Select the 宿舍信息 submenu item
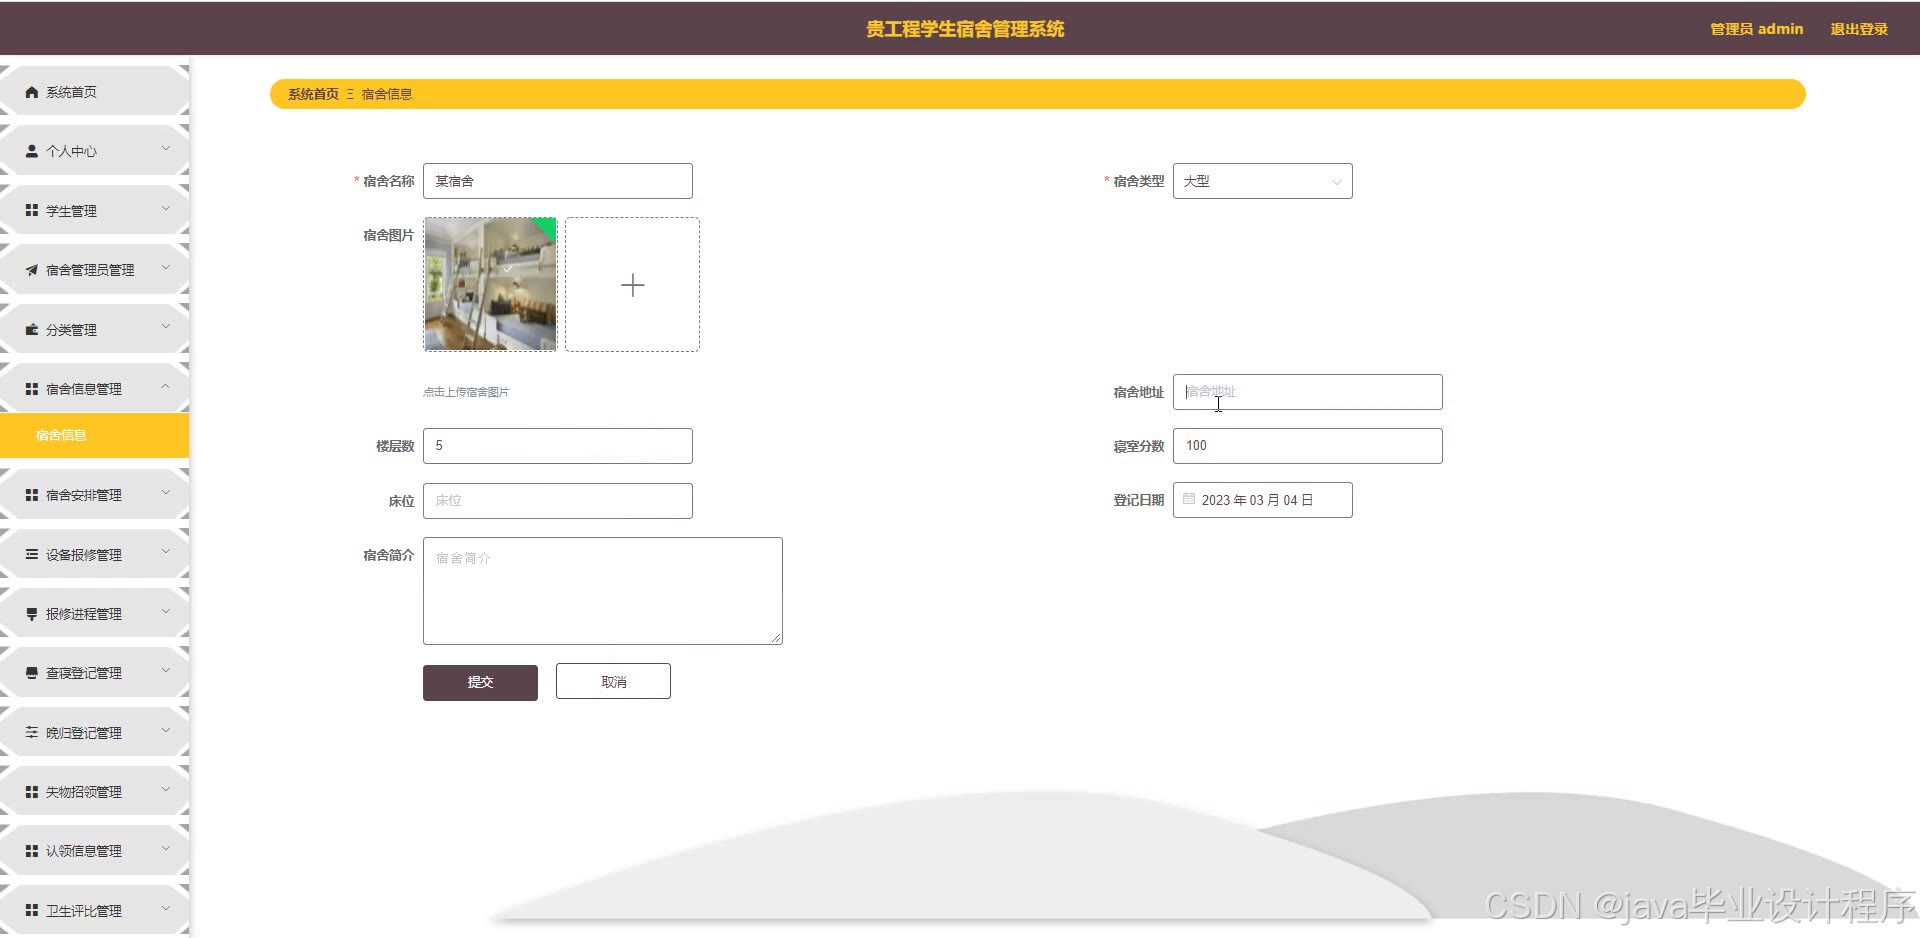 pyautogui.click(x=94, y=435)
